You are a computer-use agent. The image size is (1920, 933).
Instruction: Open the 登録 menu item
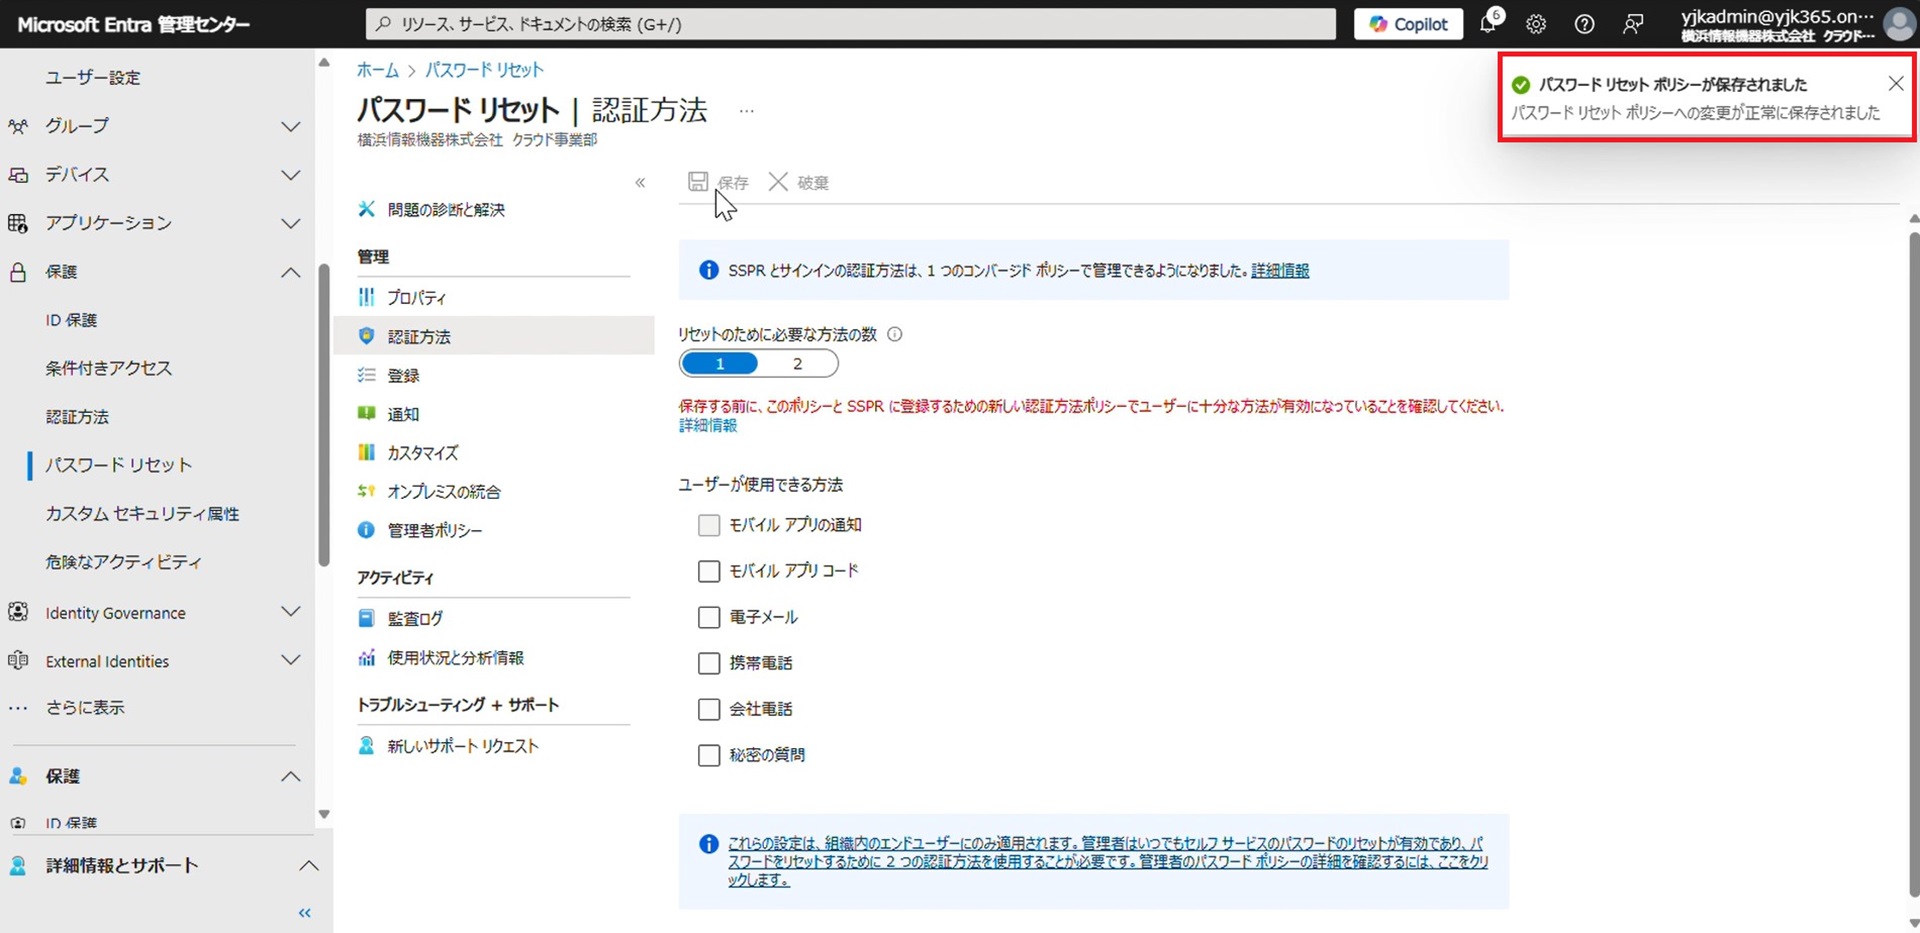click(x=403, y=376)
